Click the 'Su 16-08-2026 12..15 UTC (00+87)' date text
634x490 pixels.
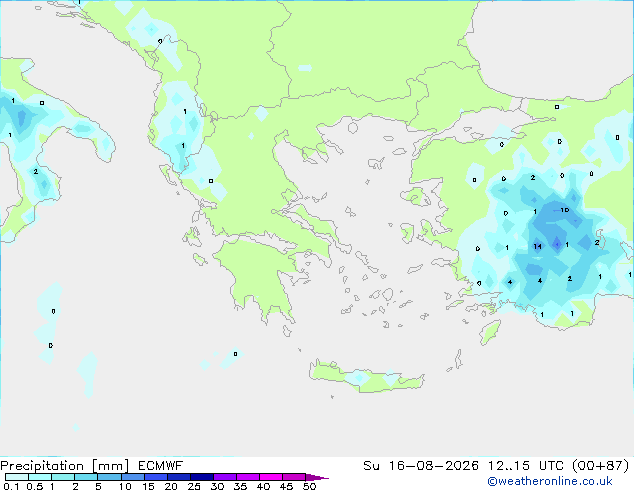tap(496, 466)
